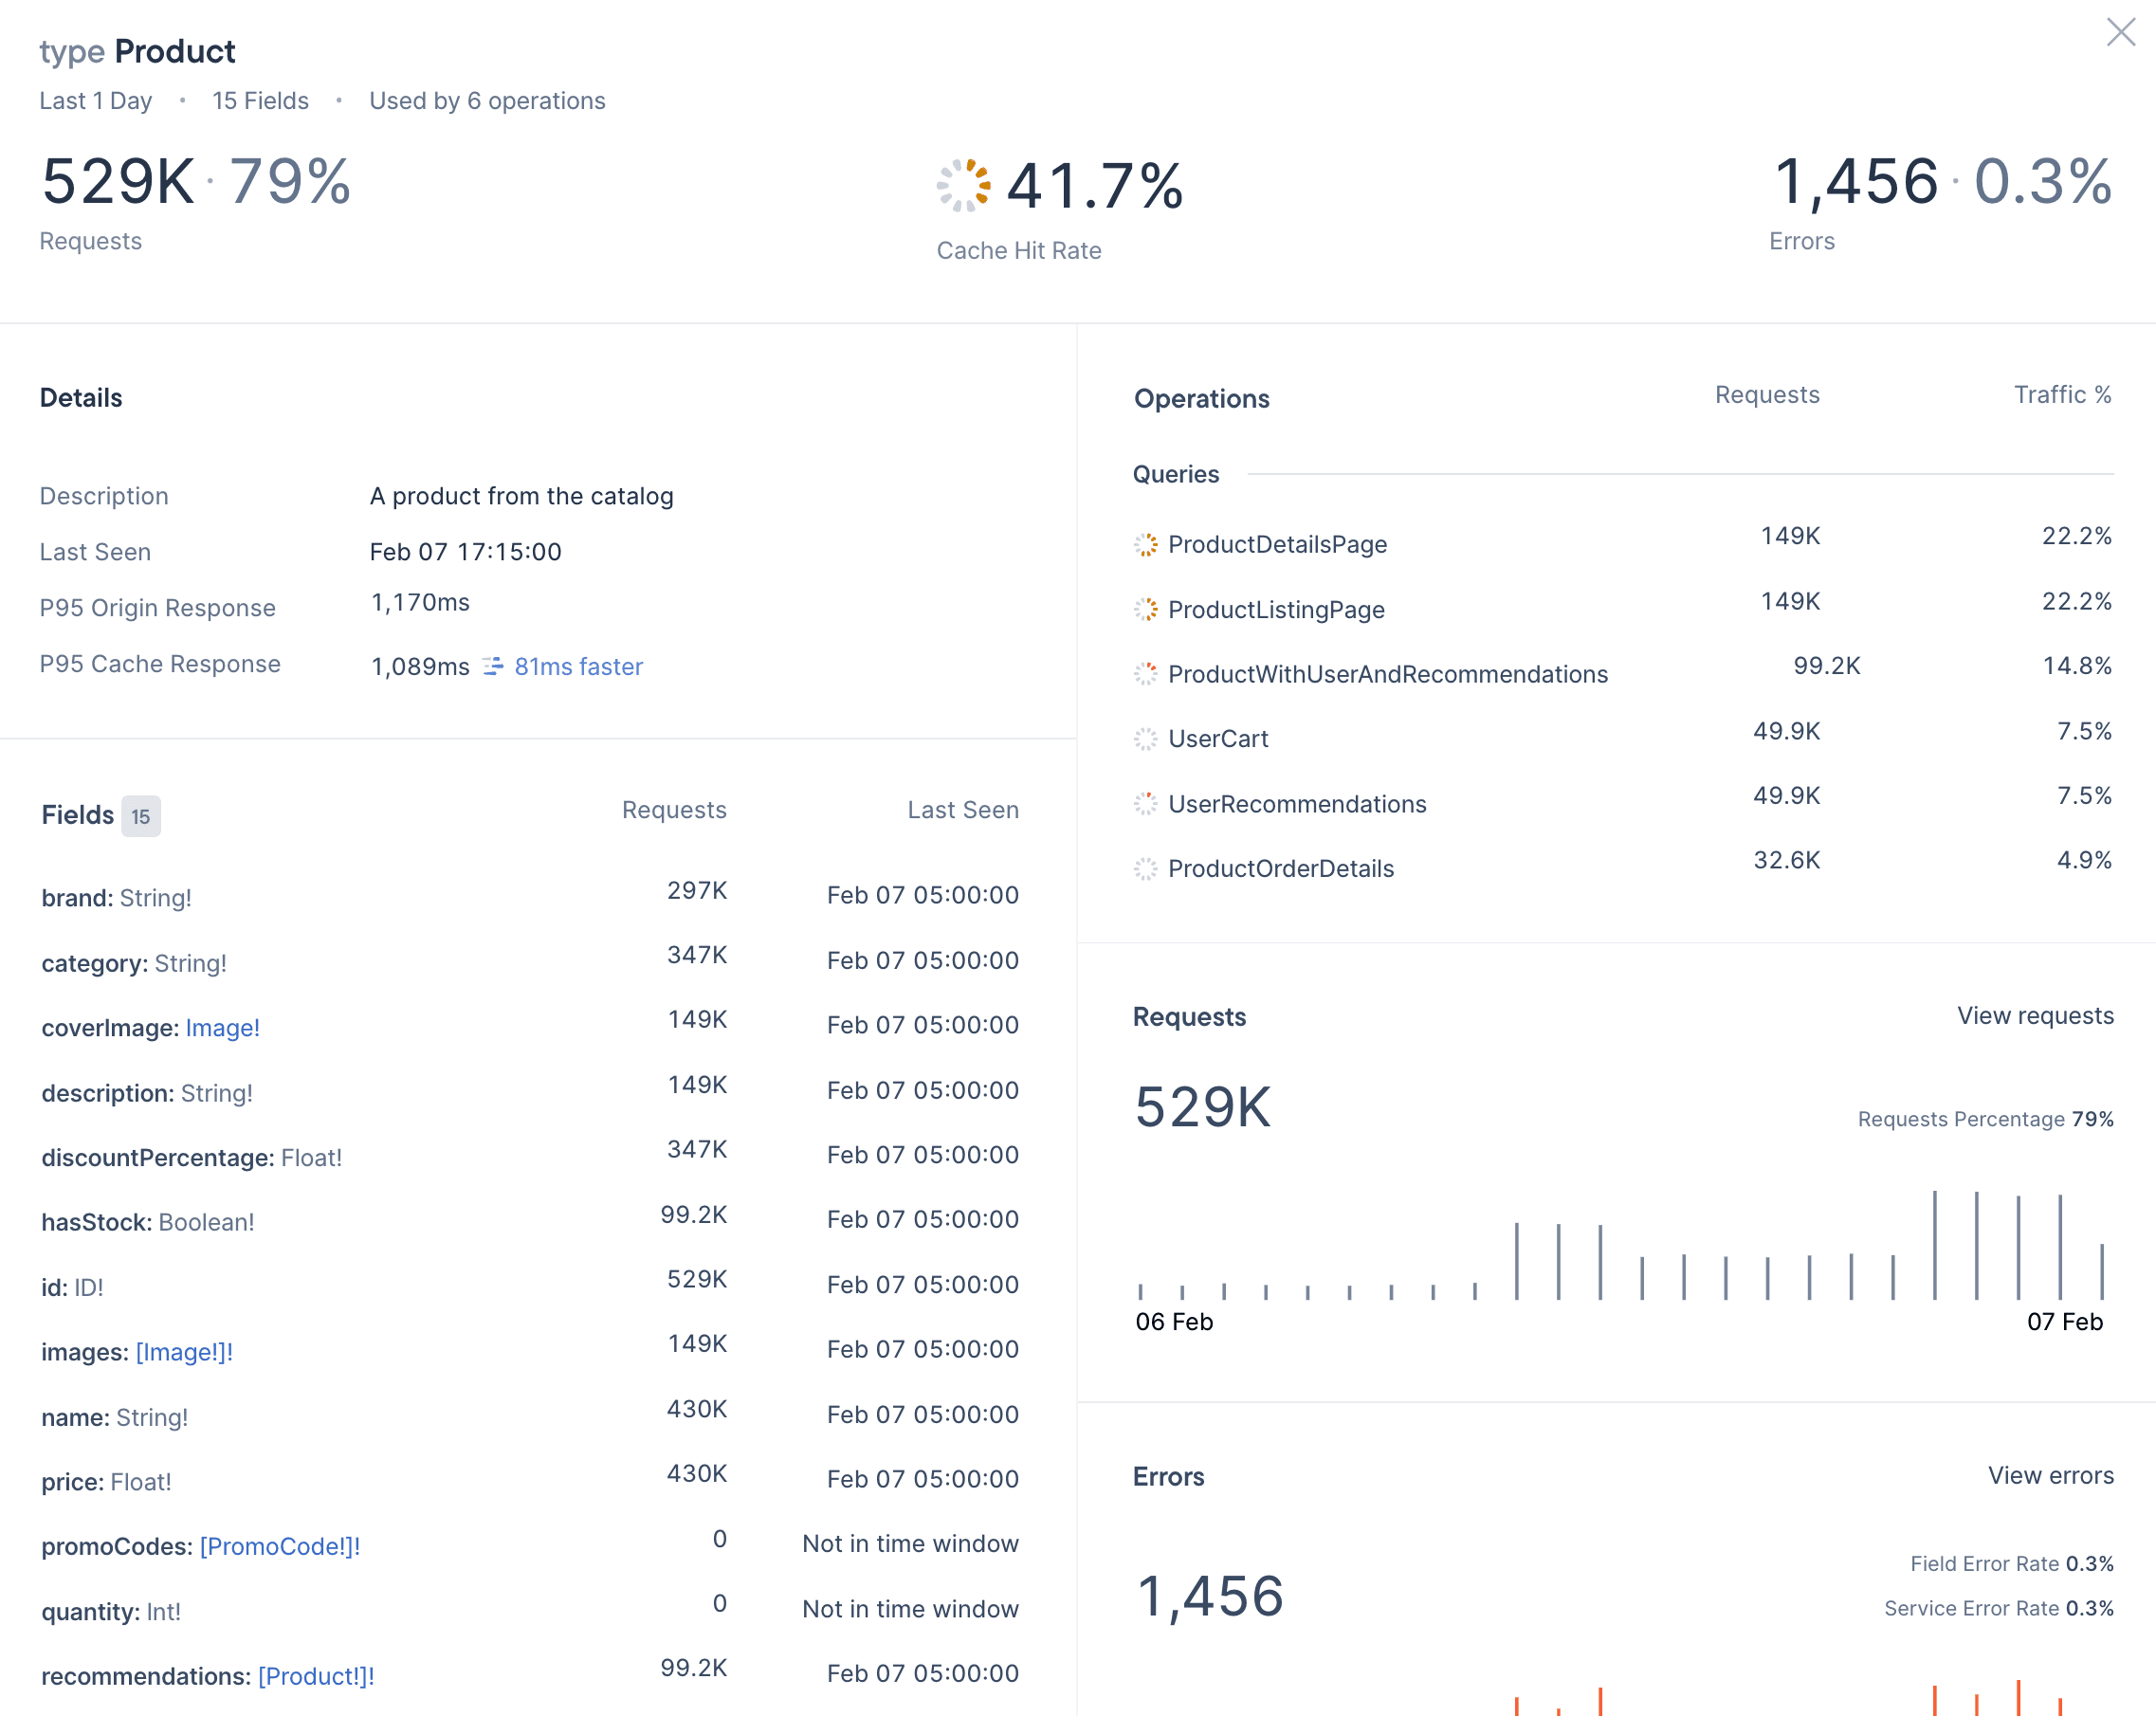Screen dimensions: 2156x1716
Task: Select the ProductDetailsPage operation
Action: 1277,545
